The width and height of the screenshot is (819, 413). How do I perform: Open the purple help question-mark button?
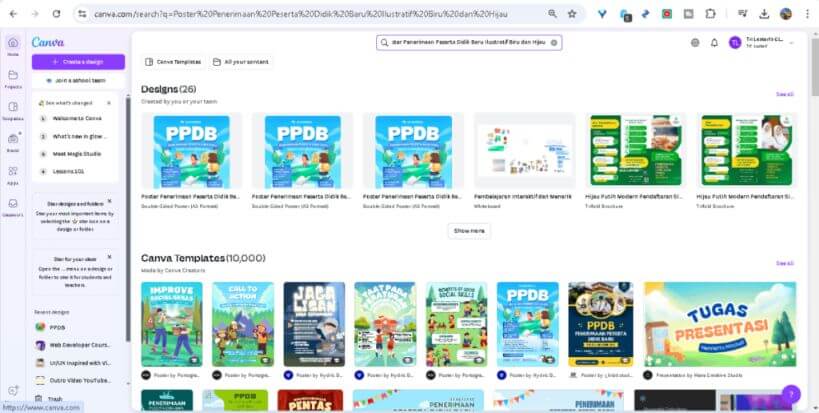coord(791,395)
